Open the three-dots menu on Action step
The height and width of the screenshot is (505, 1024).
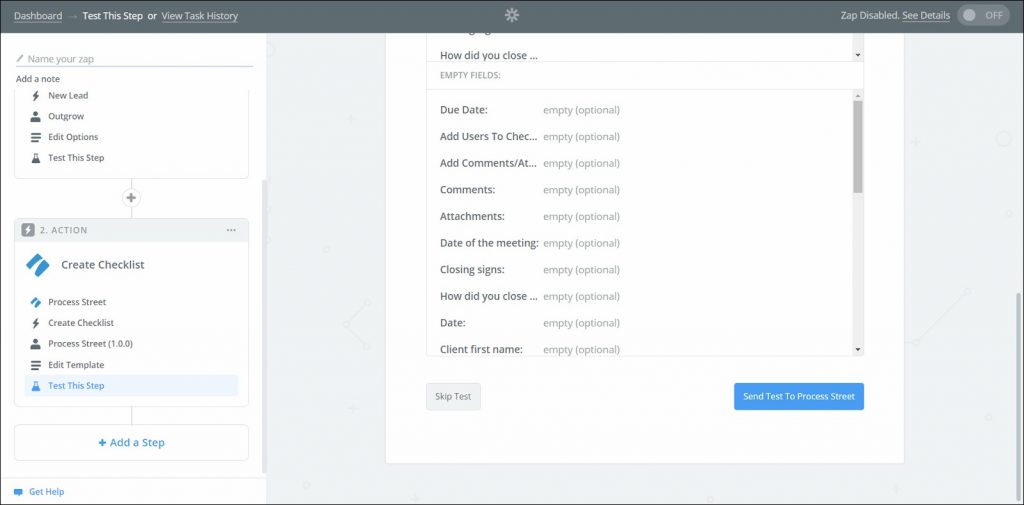coord(231,230)
